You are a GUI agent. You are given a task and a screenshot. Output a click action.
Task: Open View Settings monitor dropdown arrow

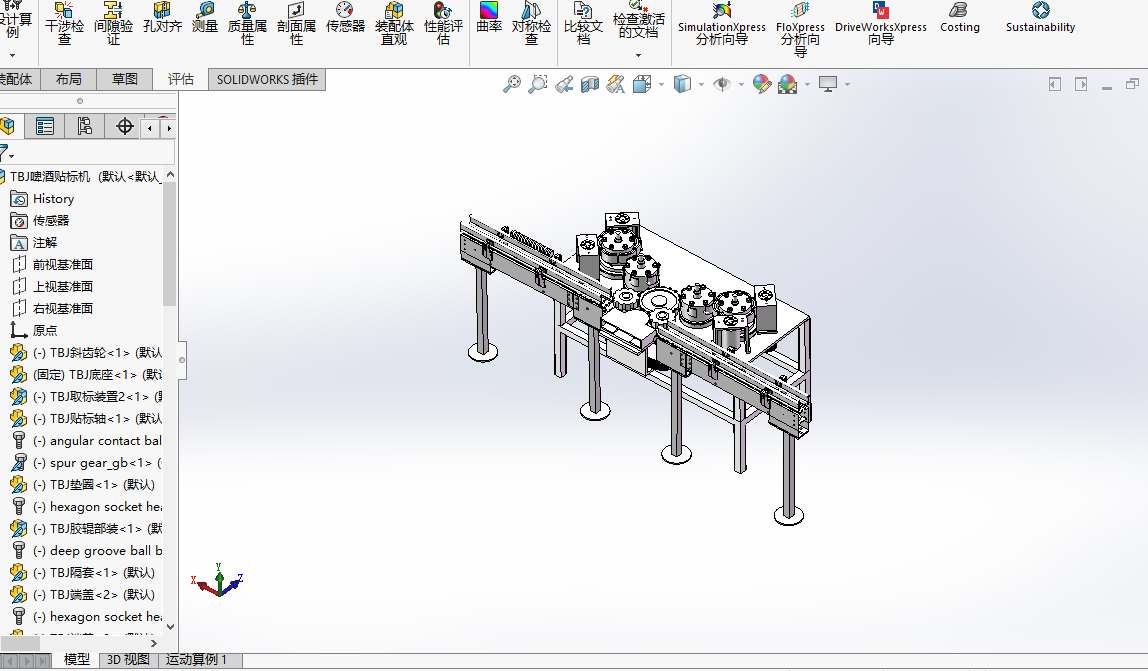click(x=847, y=84)
